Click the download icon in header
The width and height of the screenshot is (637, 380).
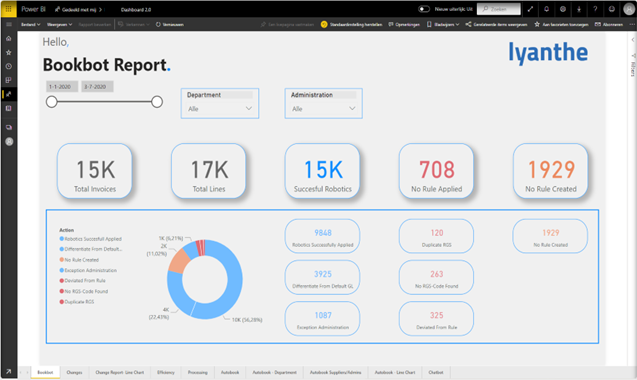pos(579,9)
